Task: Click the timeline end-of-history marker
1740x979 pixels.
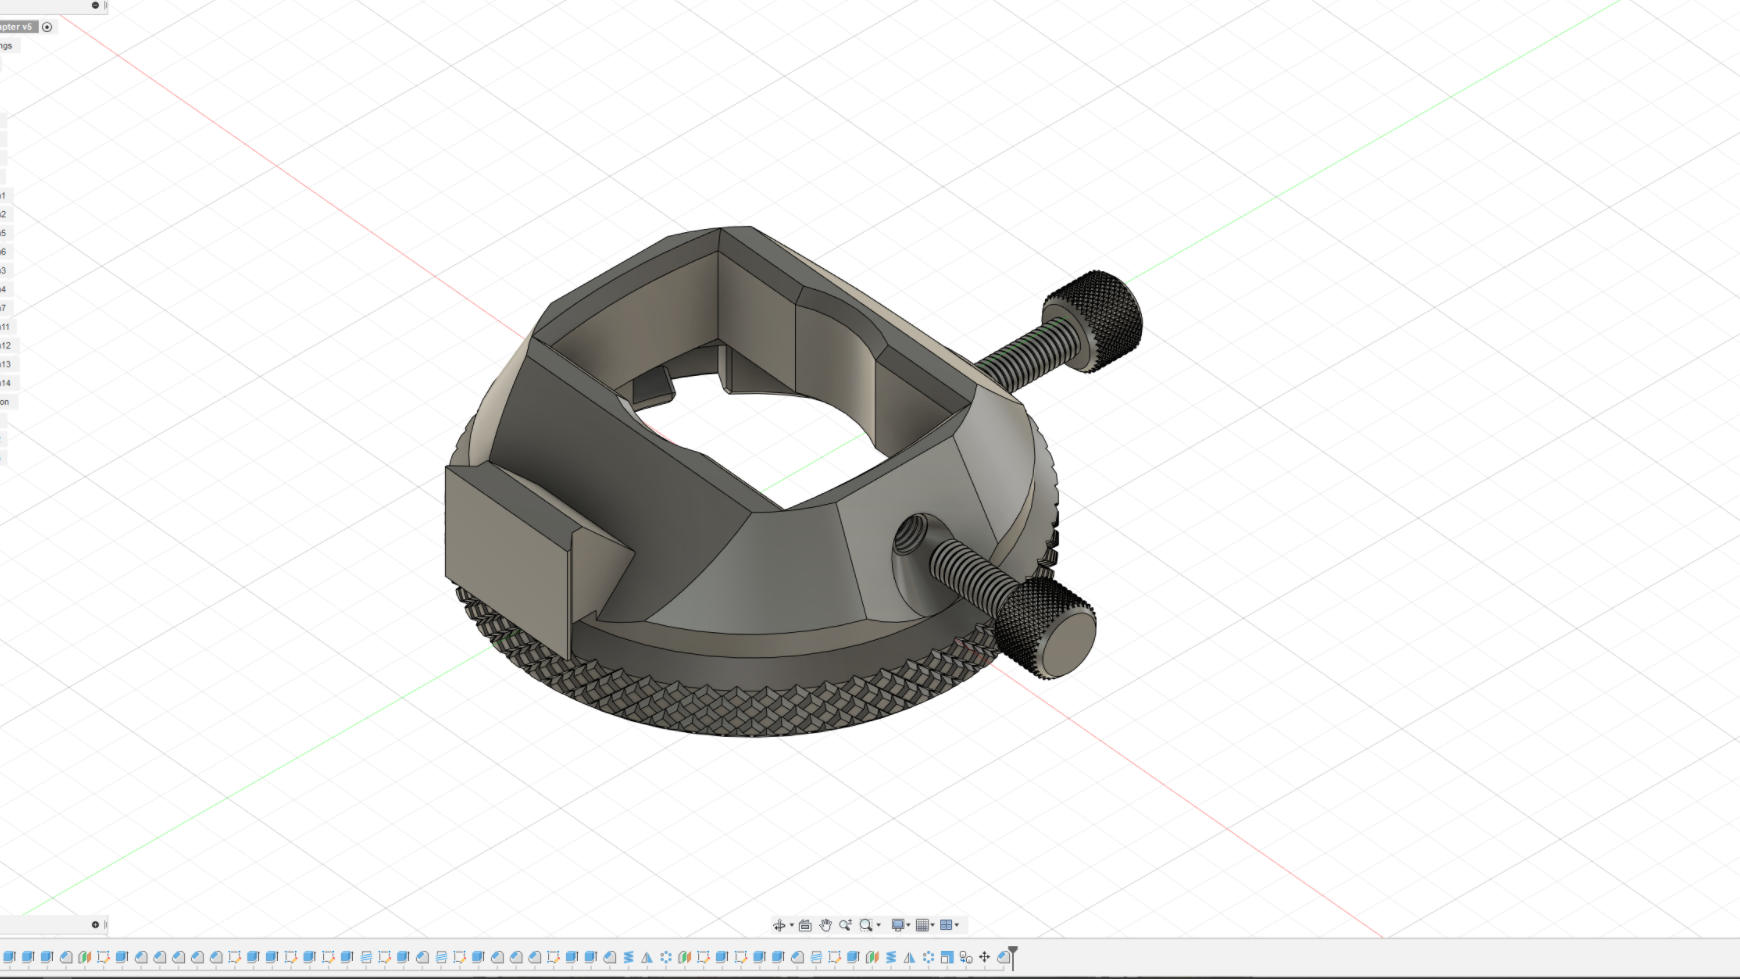Action: click(1013, 957)
